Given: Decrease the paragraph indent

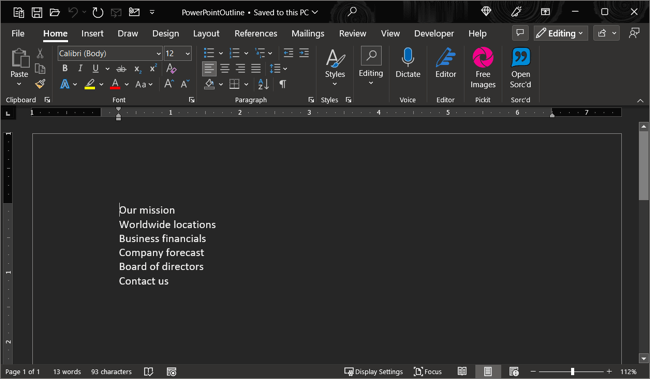Looking at the screenshot, I should 289,53.
